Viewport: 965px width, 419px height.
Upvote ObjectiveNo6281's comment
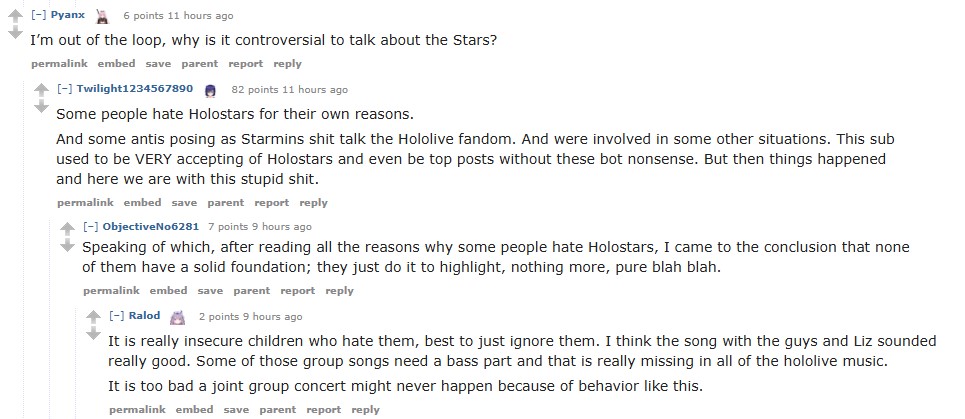[x=67, y=228]
